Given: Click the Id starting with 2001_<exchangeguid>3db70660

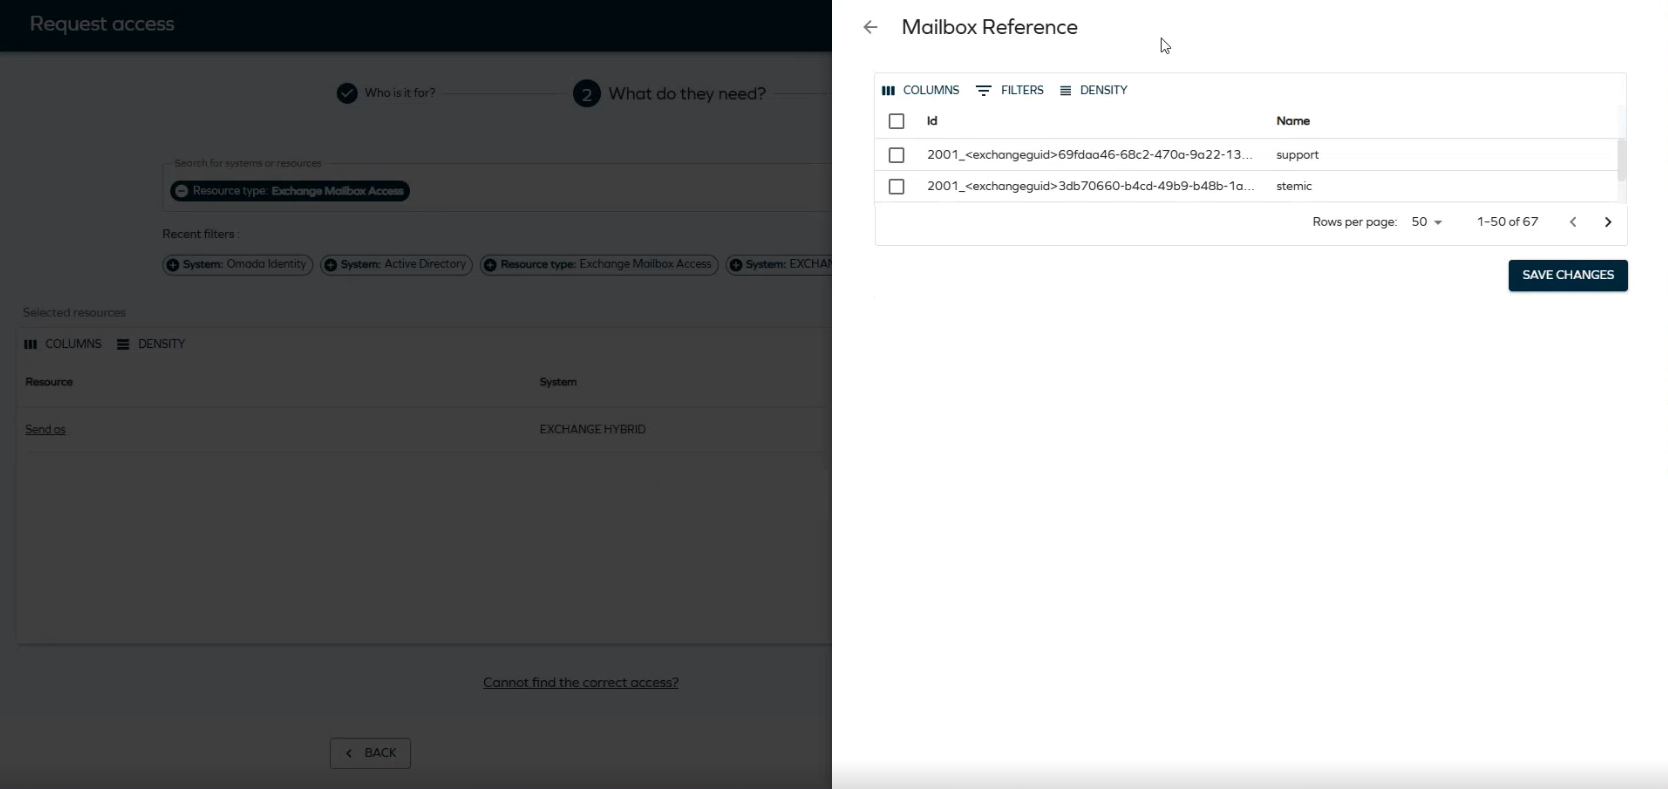Looking at the screenshot, I should coord(1090,187).
